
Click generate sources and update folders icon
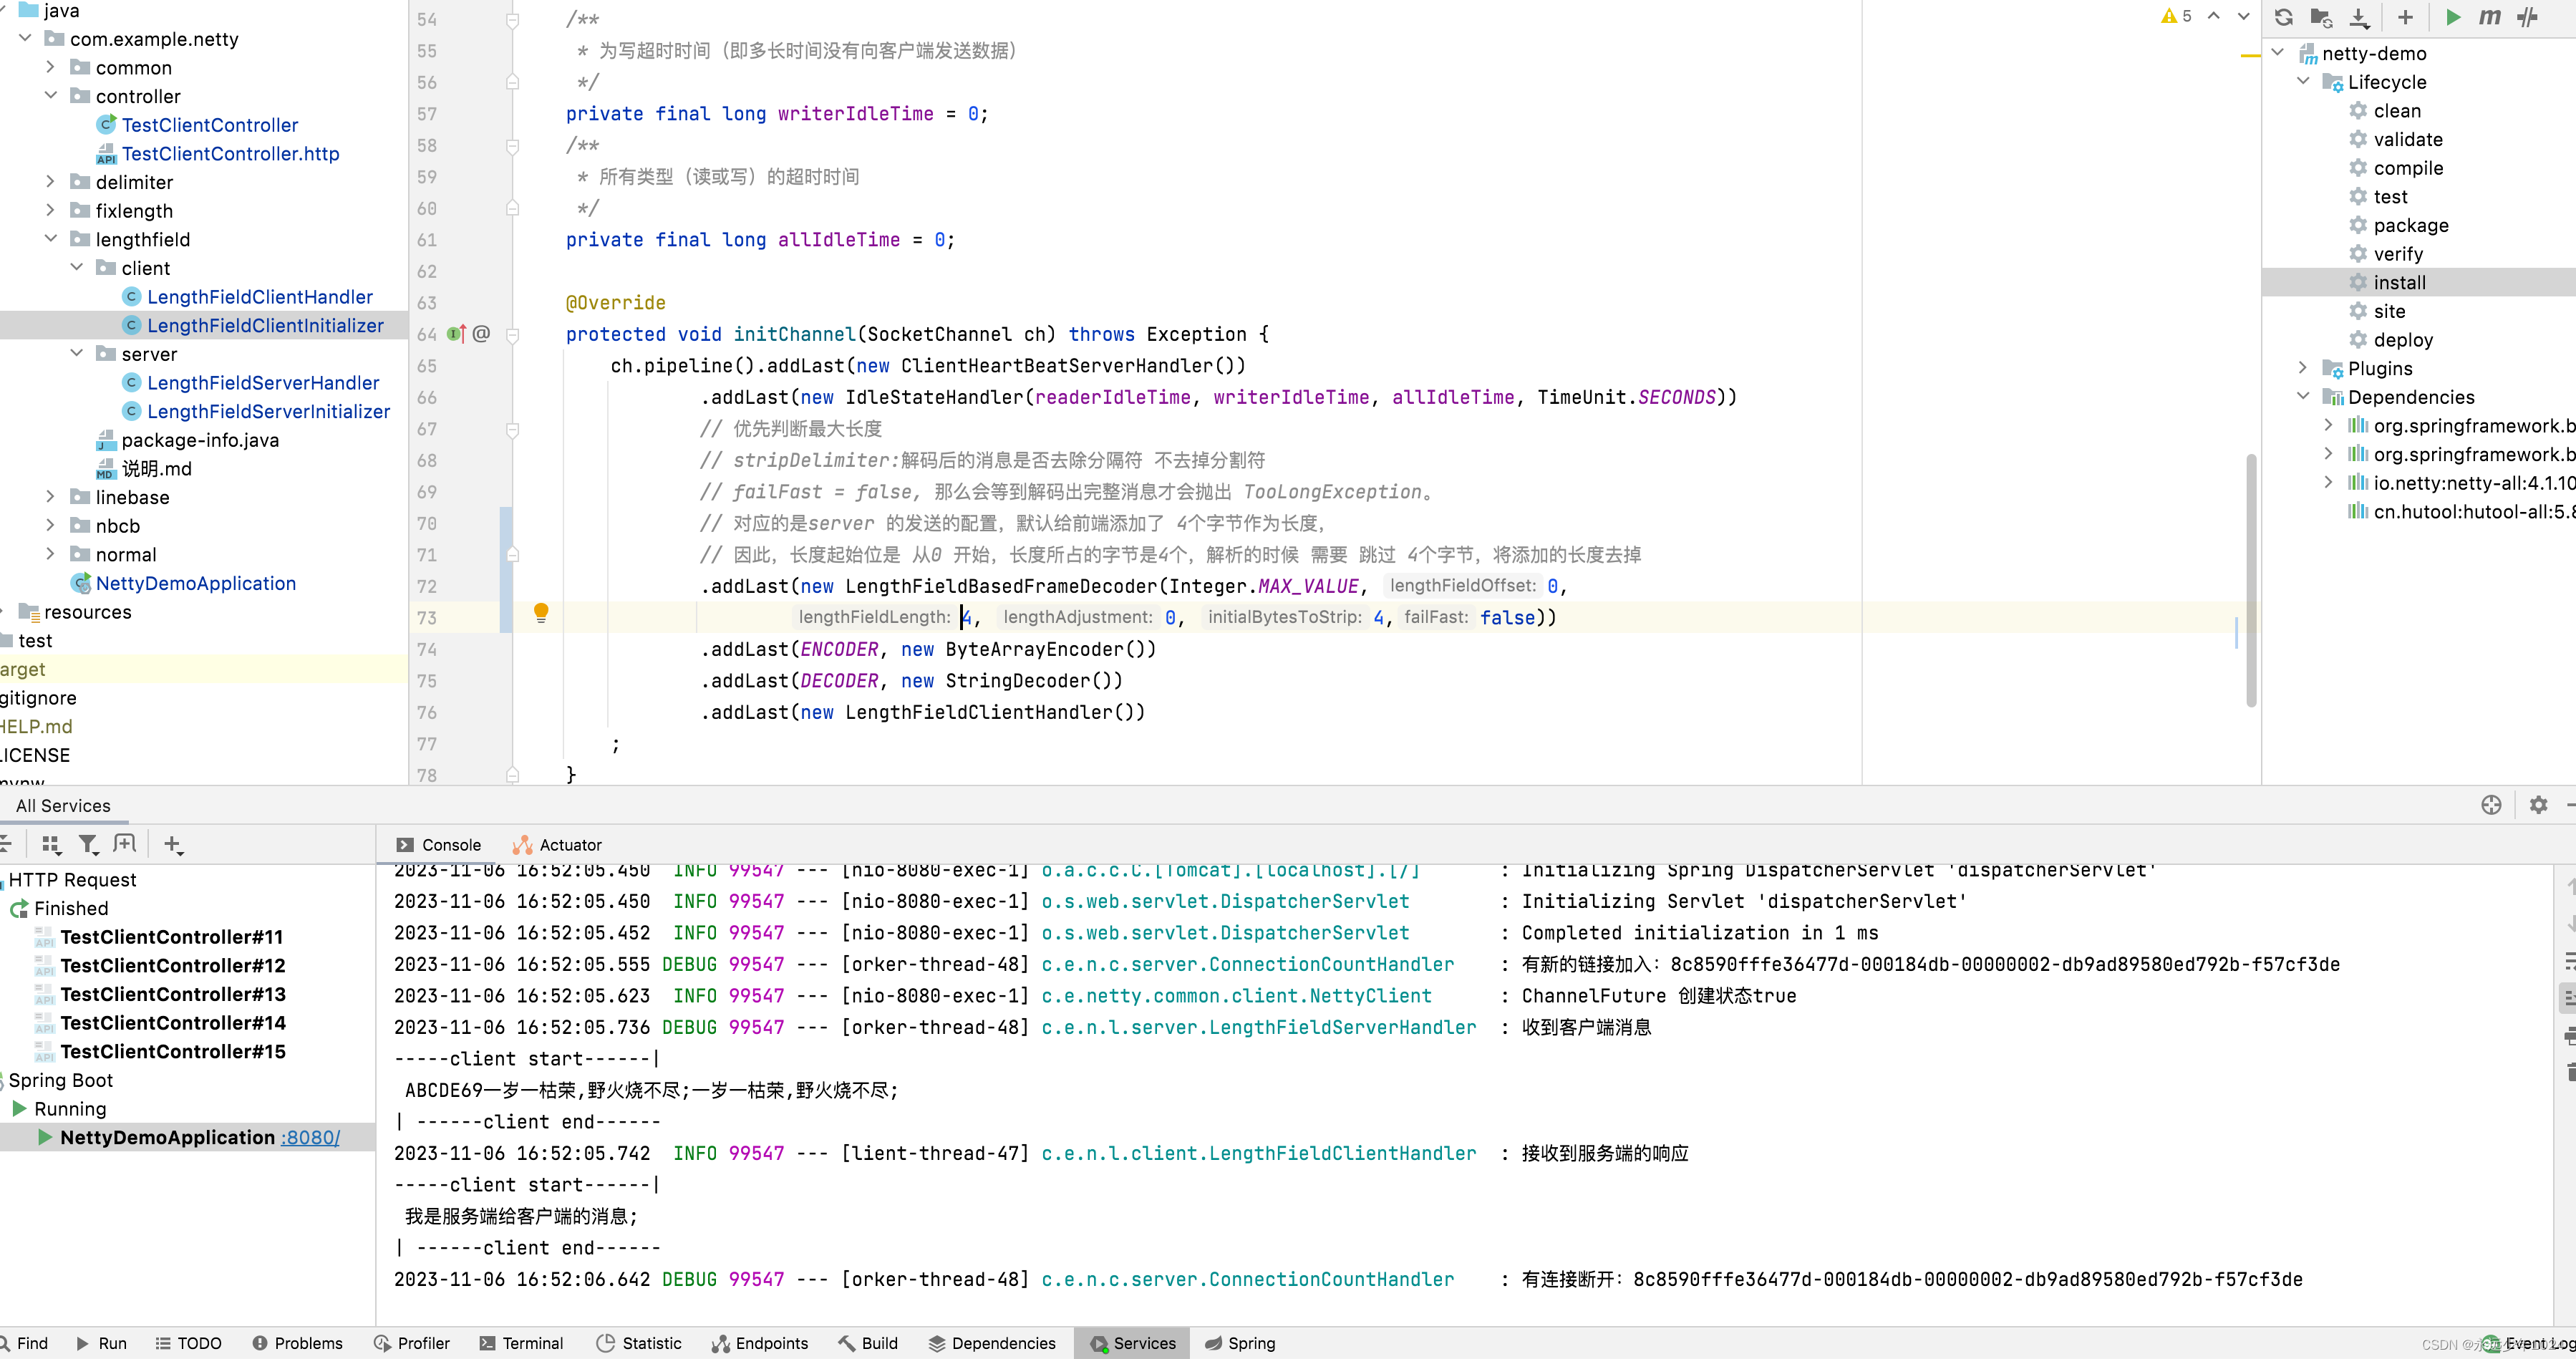point(2321,17)
